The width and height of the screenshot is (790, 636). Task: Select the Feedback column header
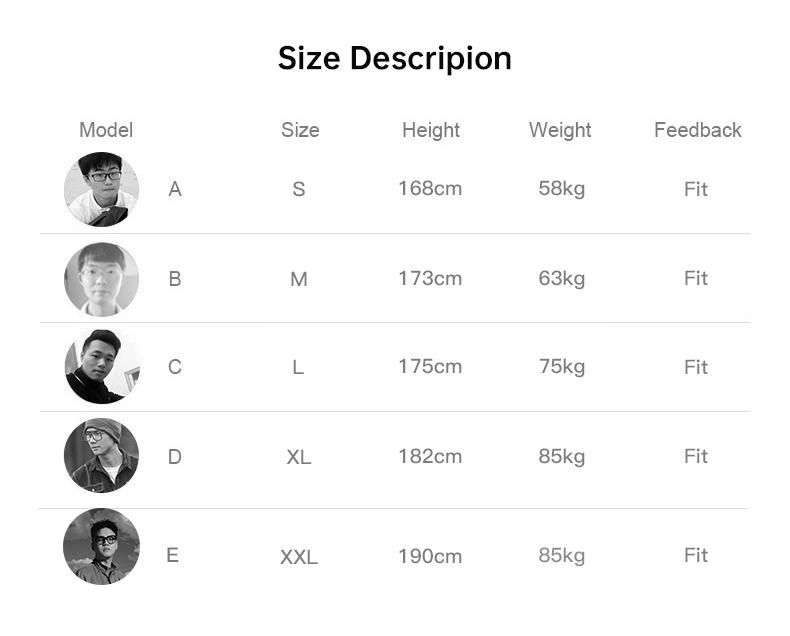point(698,130)
